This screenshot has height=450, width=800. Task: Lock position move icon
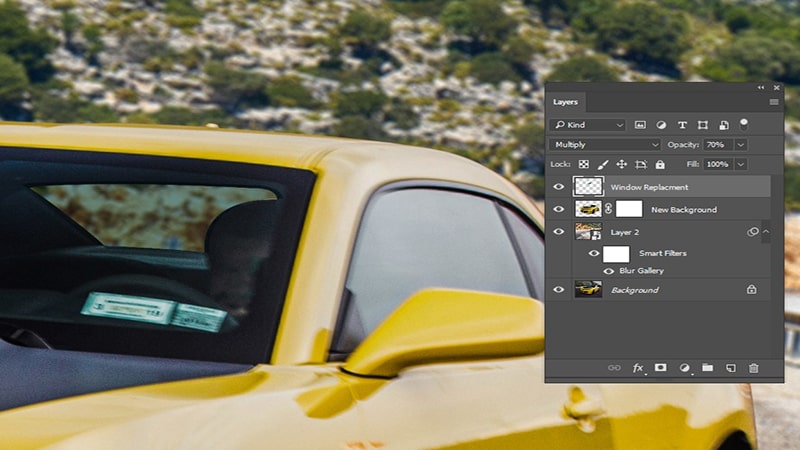[621, 164]
